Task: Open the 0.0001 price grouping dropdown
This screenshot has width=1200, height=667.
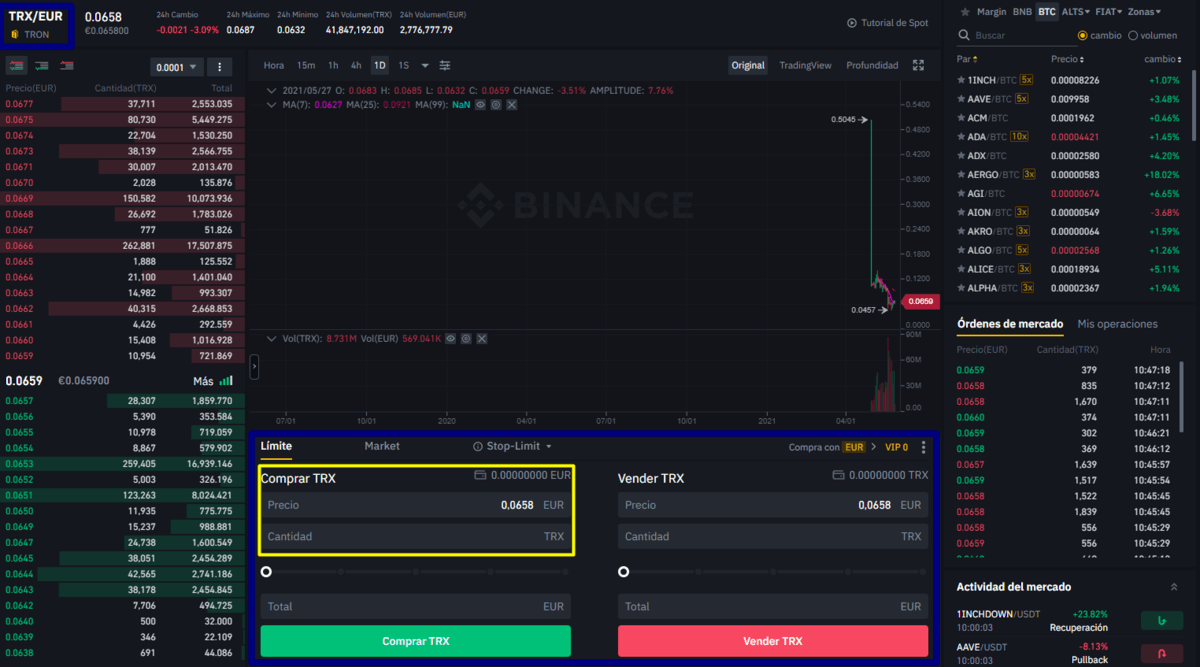Action: [x=177, y=67]
